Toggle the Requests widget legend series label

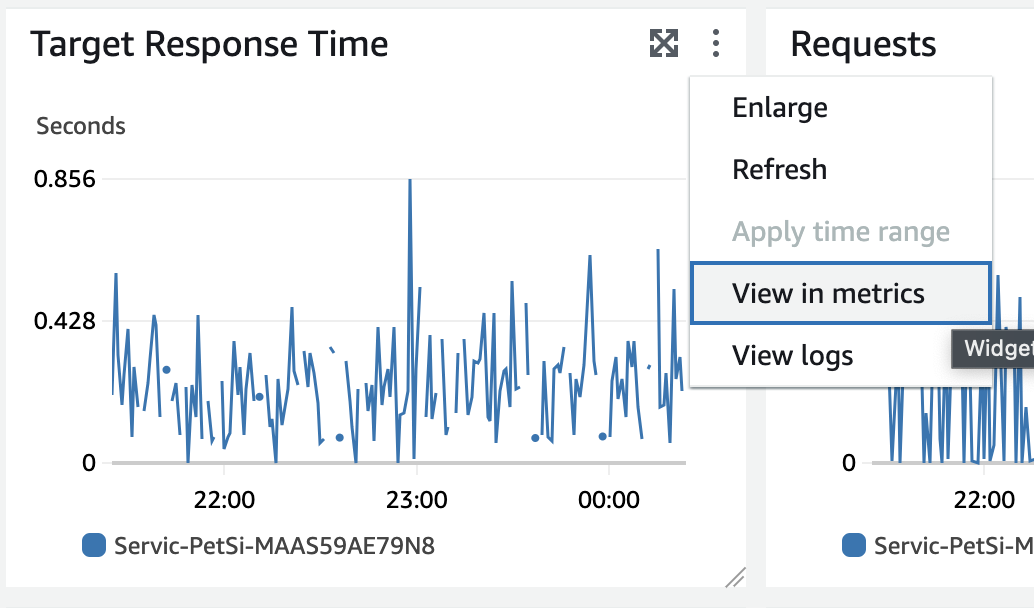(x=950, y=546)
